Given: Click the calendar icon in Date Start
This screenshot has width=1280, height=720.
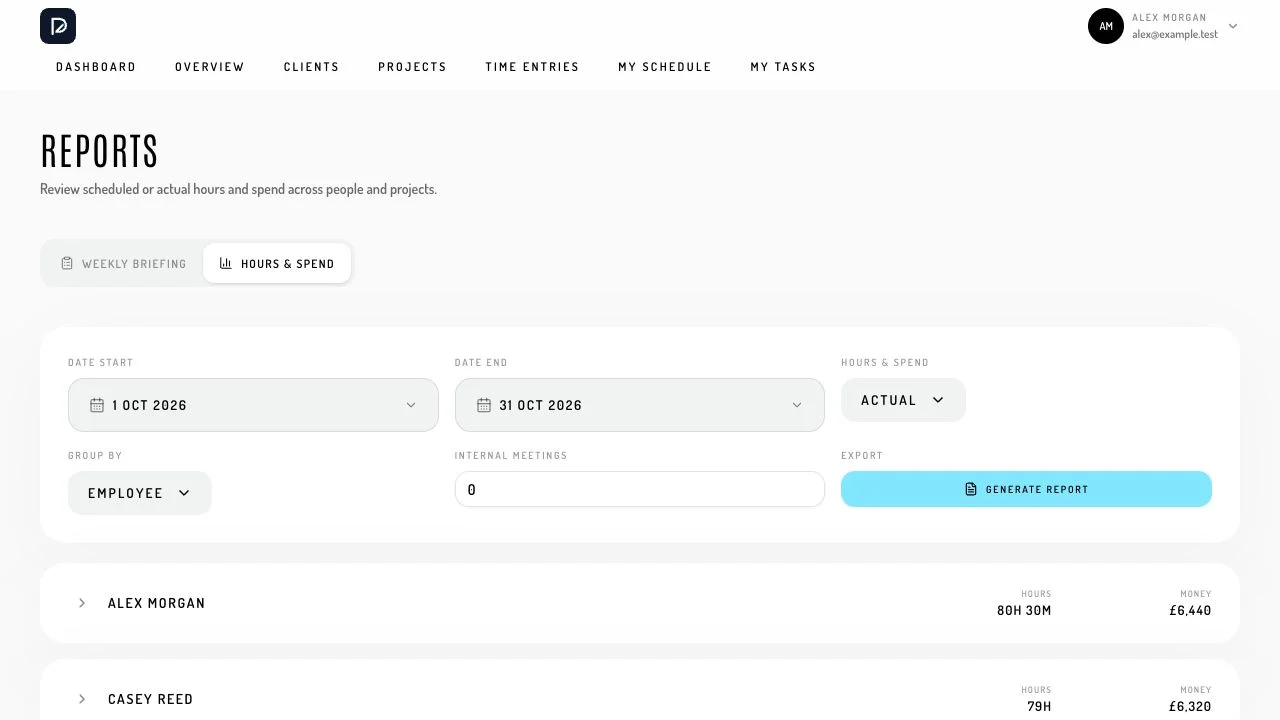Looking at the screenshot, I should [97, 405].
